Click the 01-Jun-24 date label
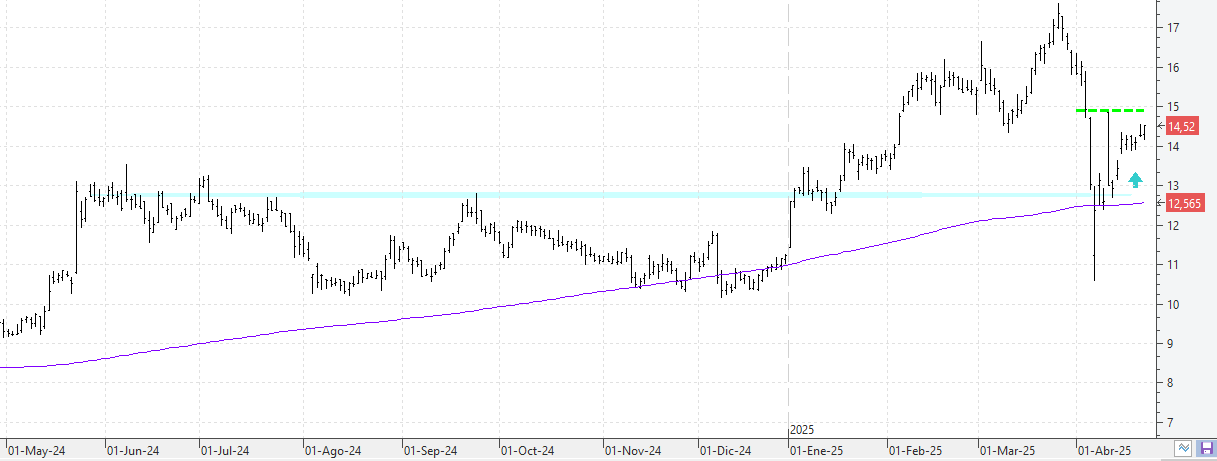1217x461 pixels. coord(132,451)
